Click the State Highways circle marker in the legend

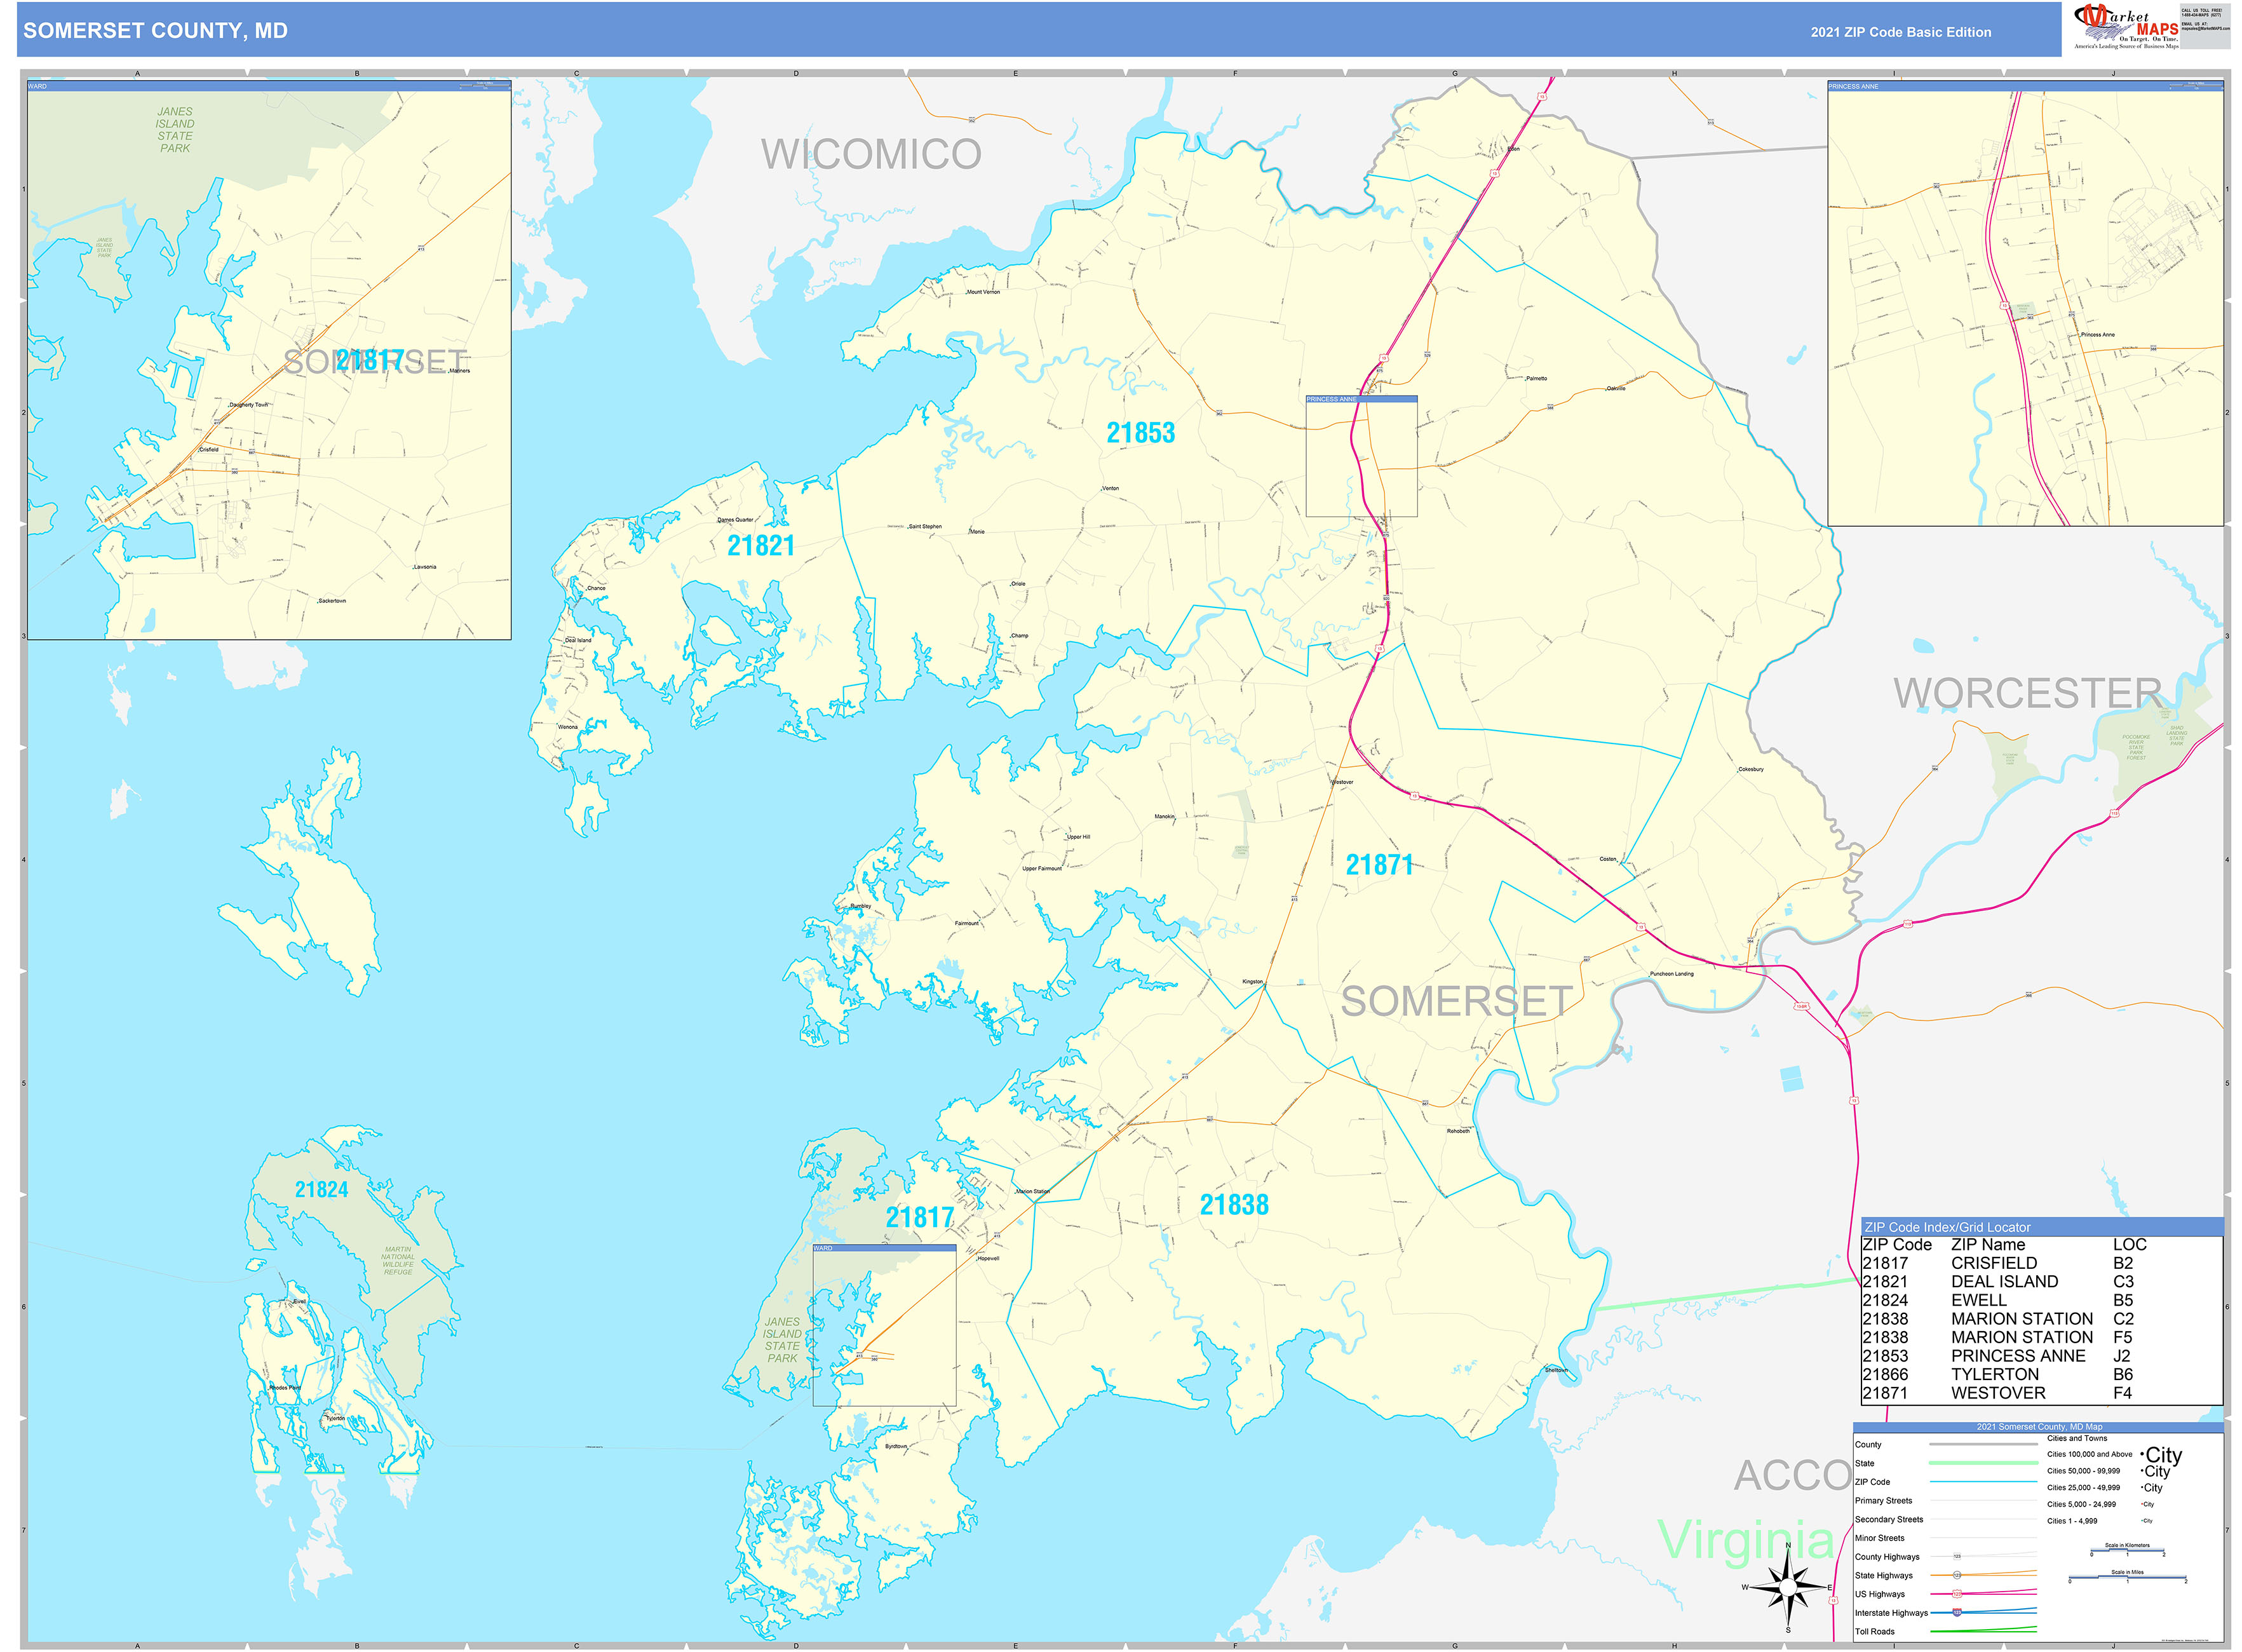click(x=1957, y=1575)
